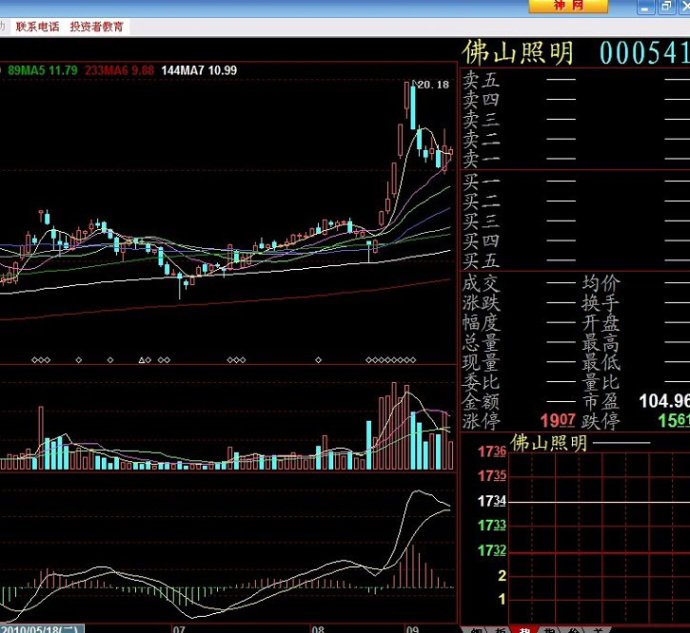Click the 佛山照明 title above intraday chart
Screen dimensions: 690x633
pos(549,442)
